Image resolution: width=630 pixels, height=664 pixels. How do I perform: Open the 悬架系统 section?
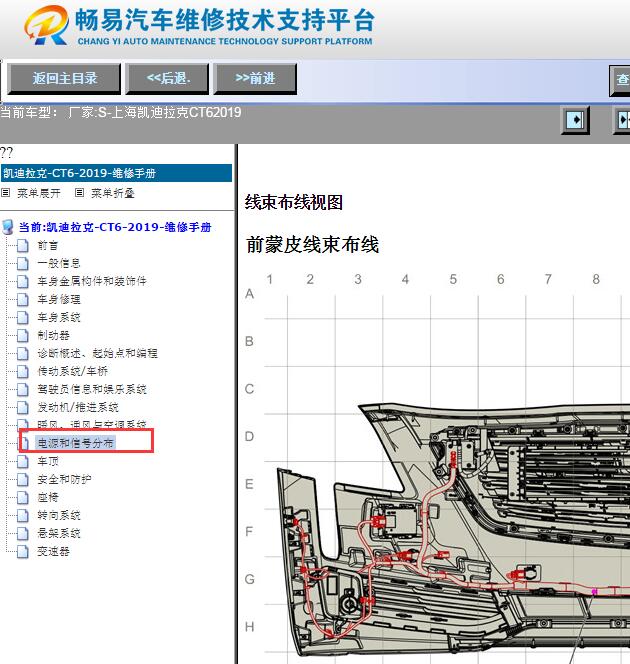pyautogui.click(x=58, y=533)
